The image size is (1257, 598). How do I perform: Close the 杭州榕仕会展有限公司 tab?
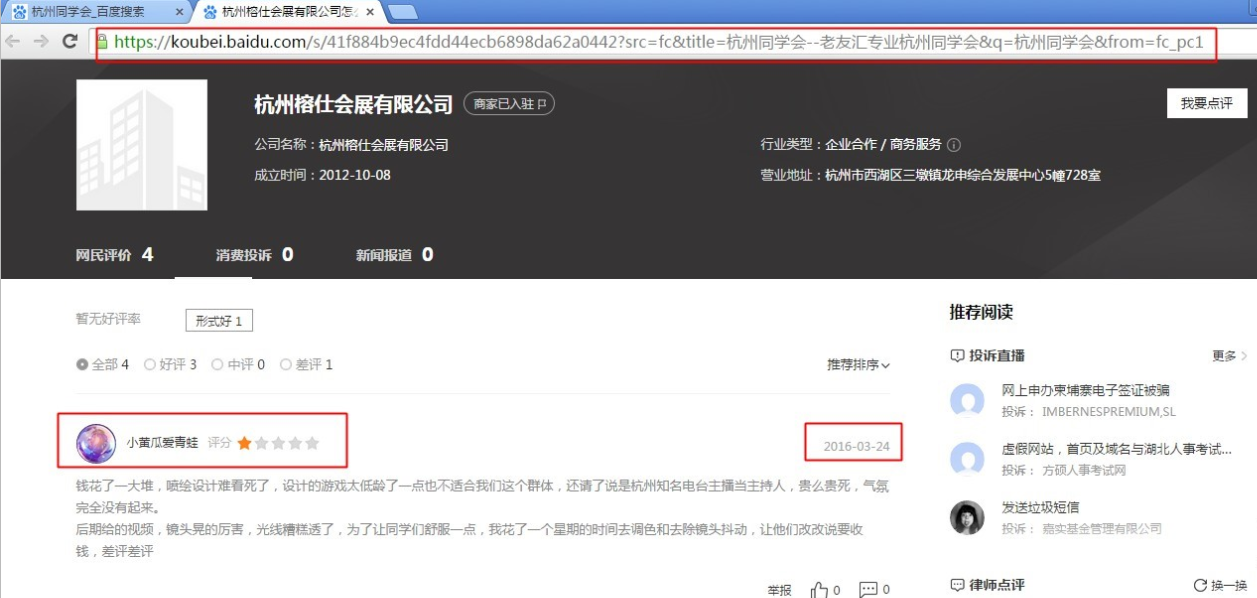coord(370,12)
